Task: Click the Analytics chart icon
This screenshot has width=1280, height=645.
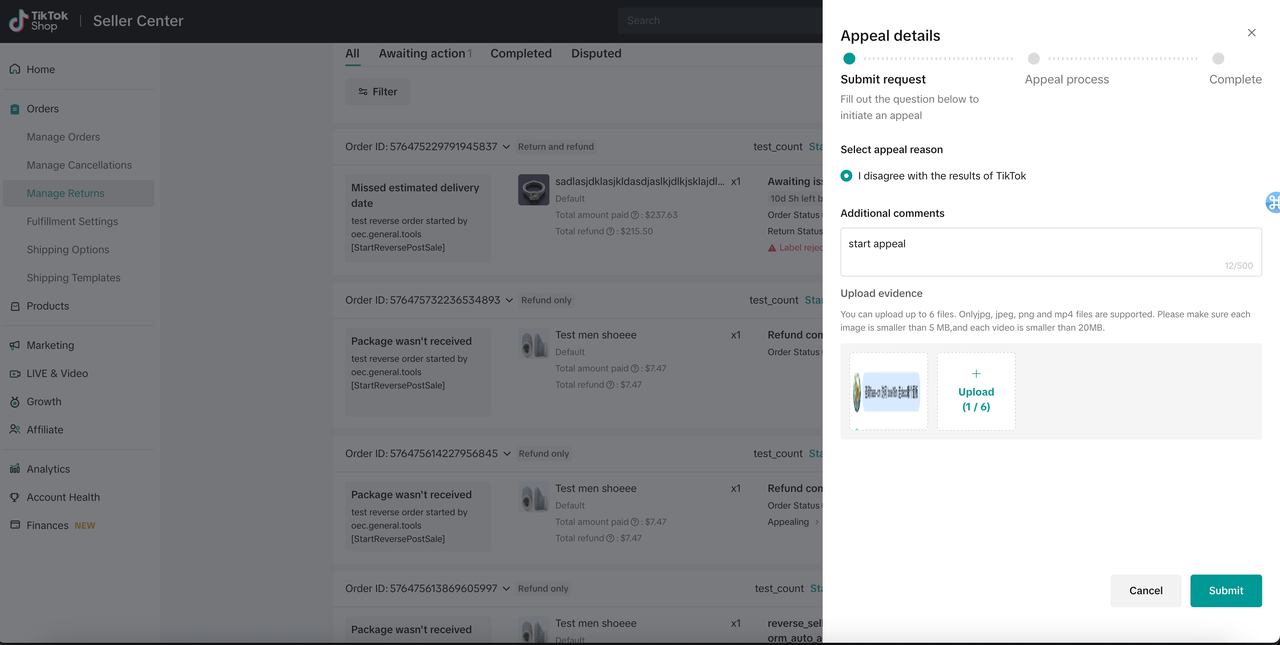Action: pos(15,469)
